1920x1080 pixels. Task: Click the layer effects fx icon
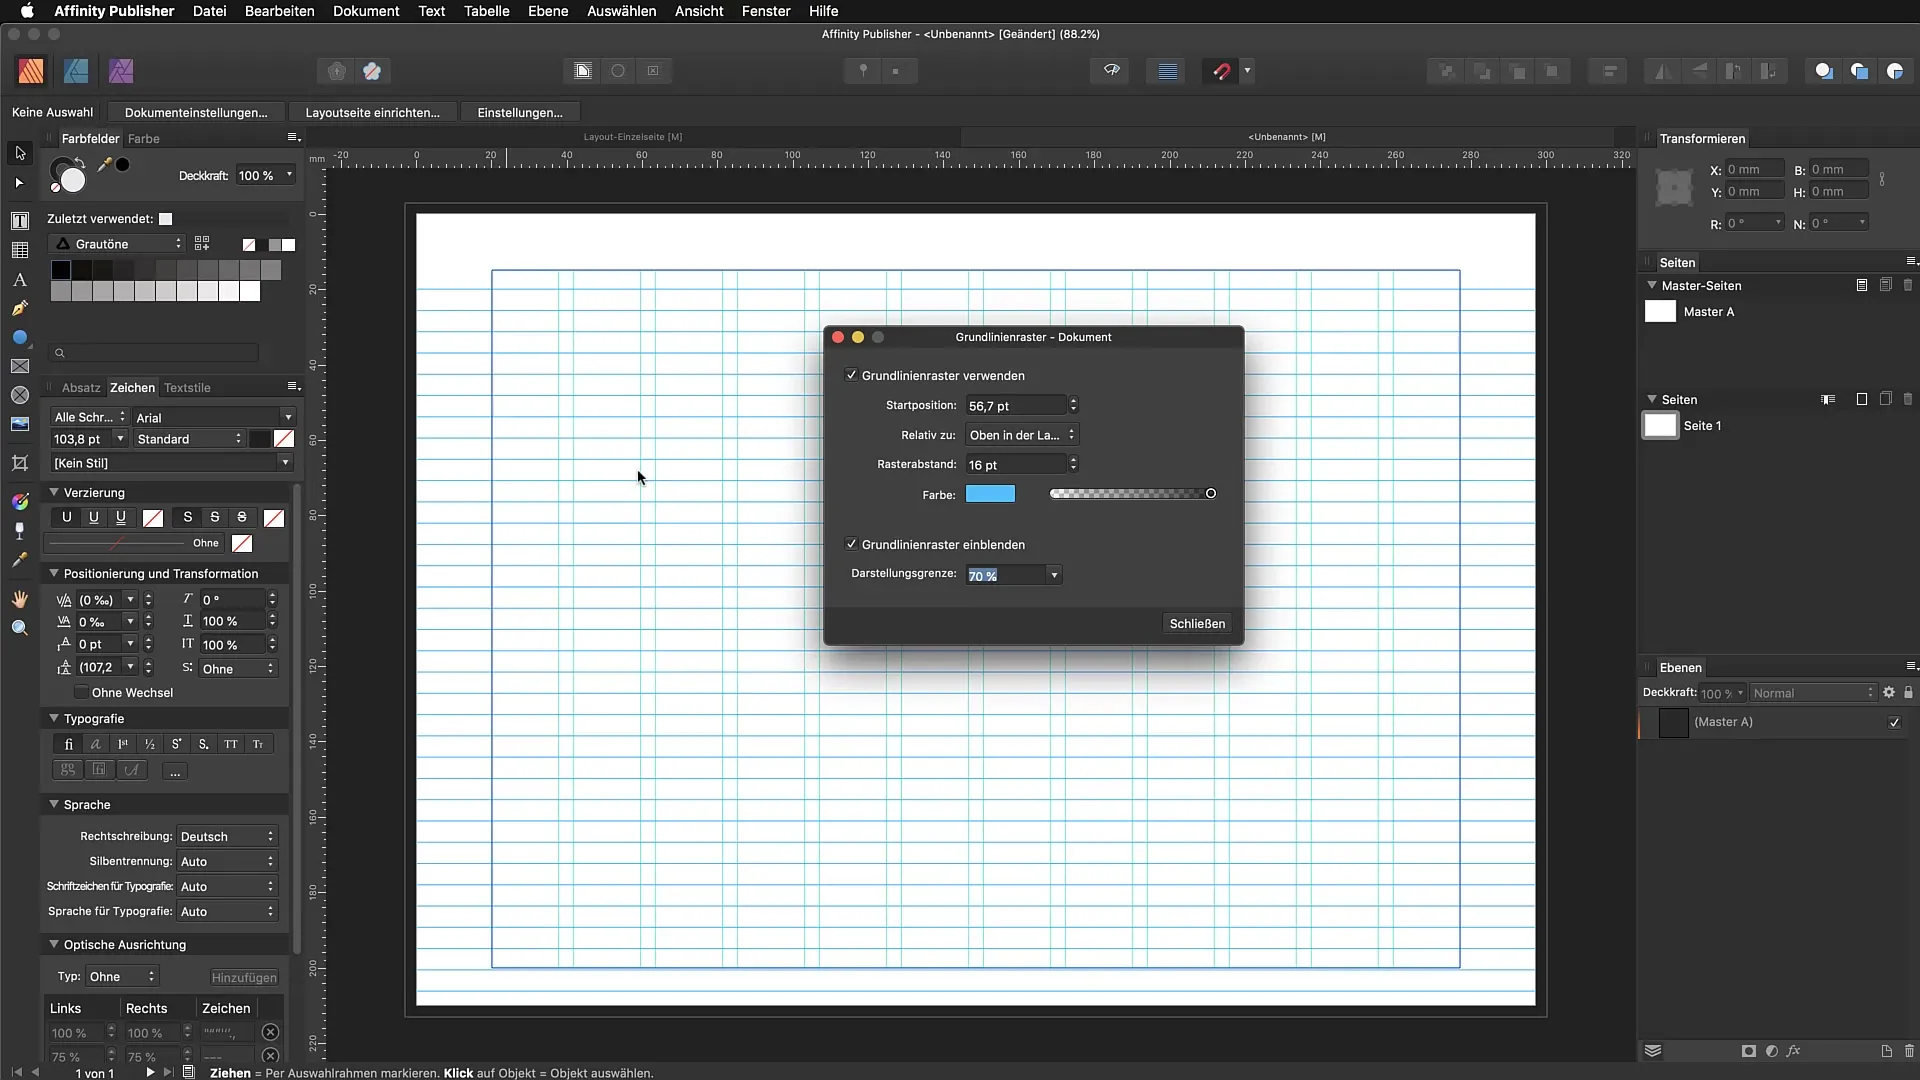click(1793, 1051)
